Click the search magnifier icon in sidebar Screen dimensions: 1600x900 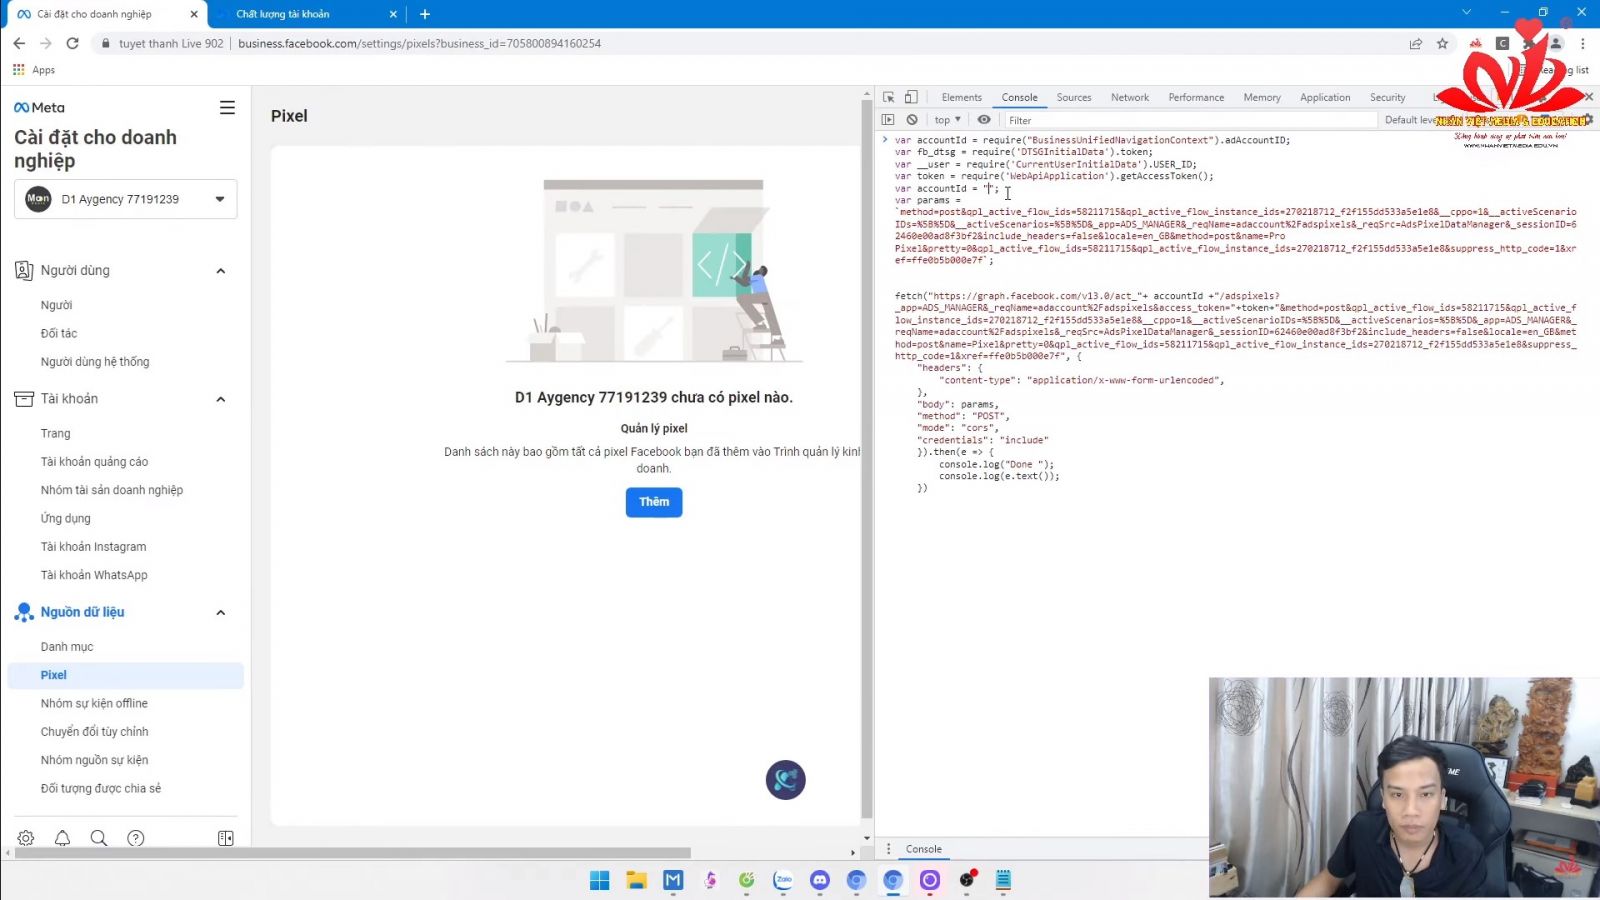click(99, 838)
